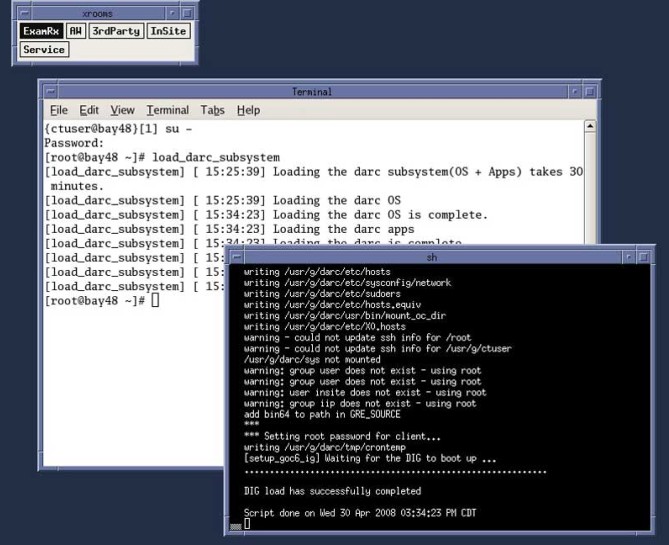Screen dimensions: 669x545
Task: Go to the InSite room
Action: 167,32
